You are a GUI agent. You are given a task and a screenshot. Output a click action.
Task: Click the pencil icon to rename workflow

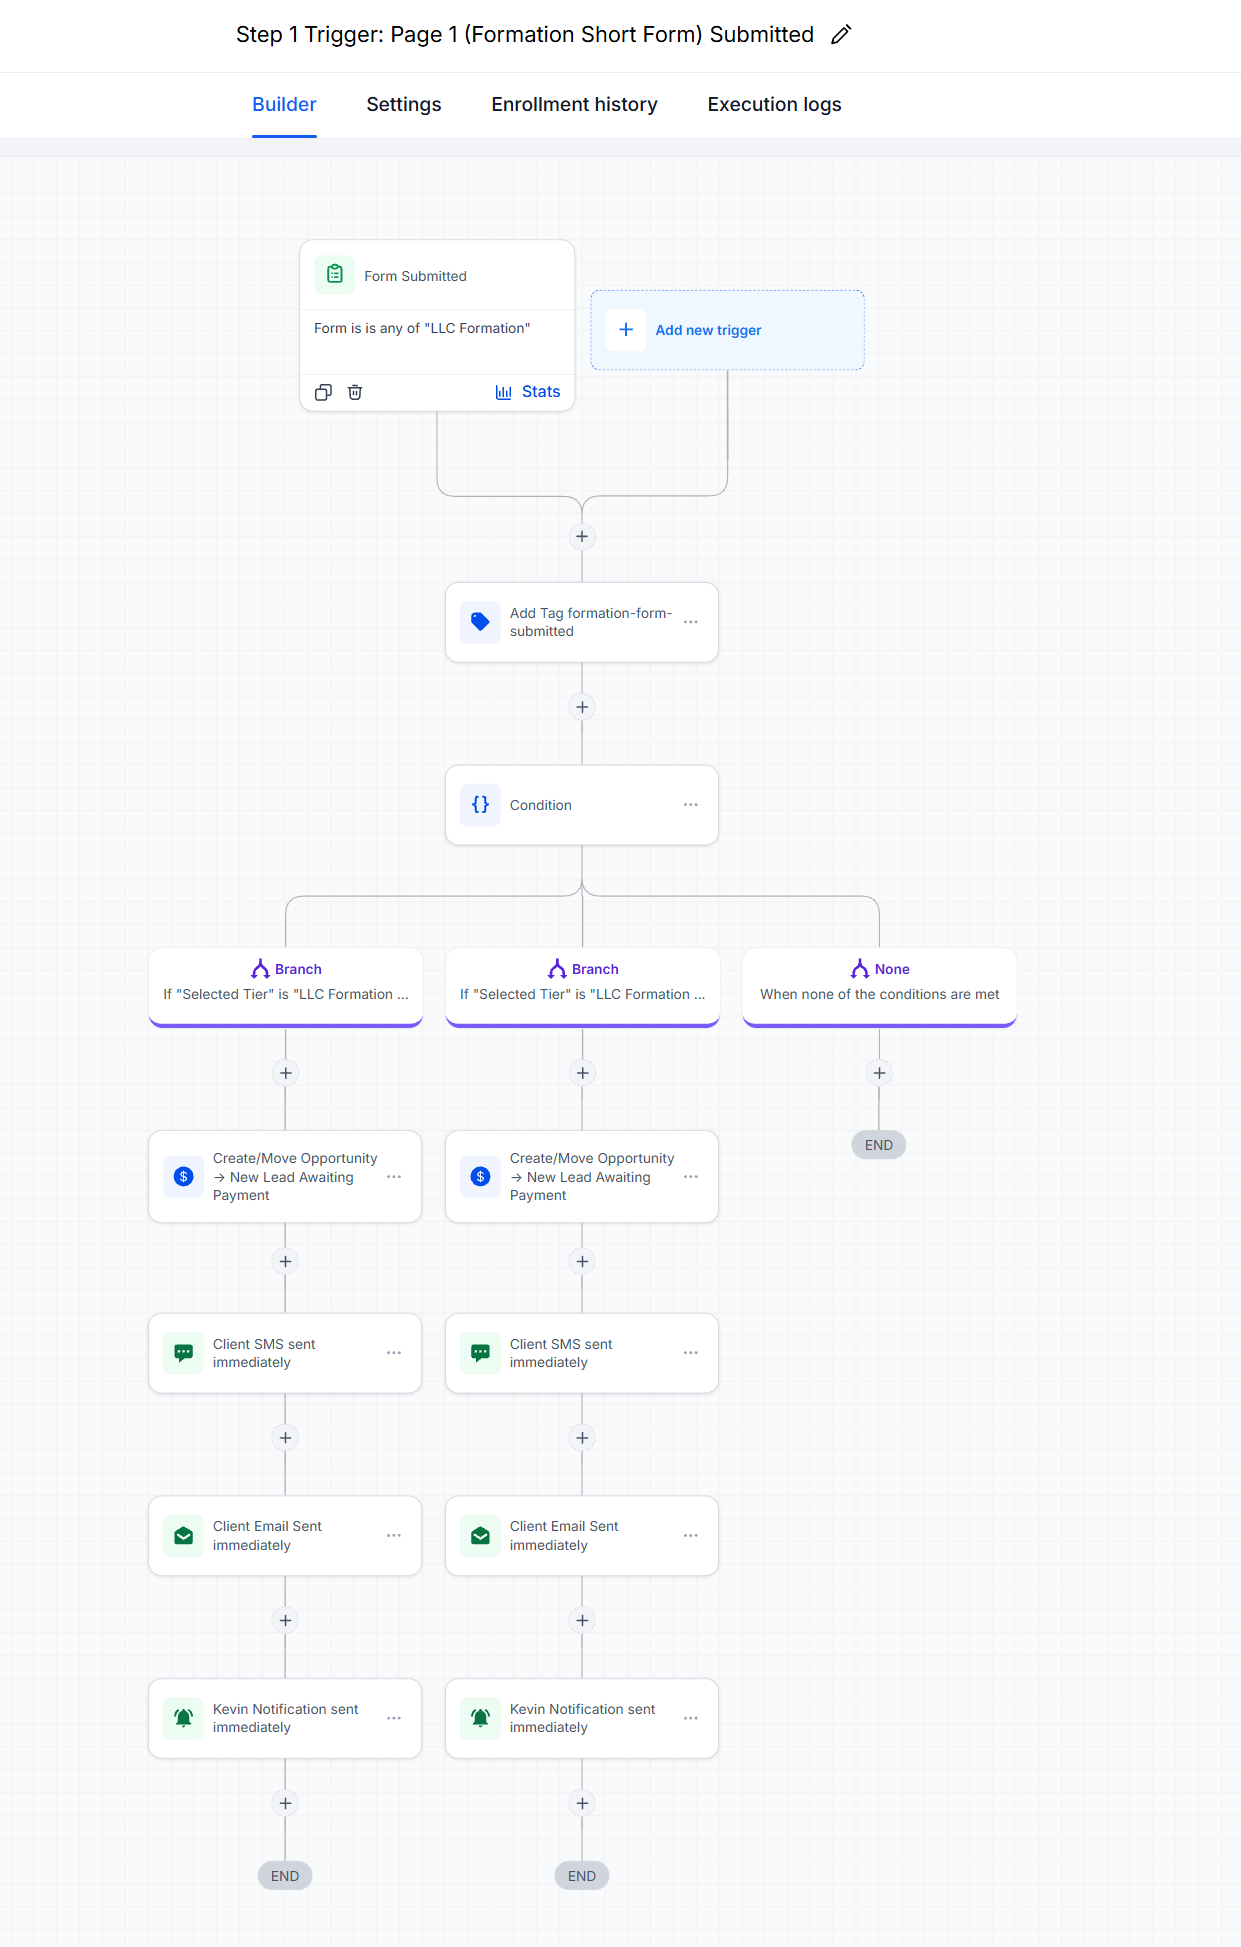(841, 35)
